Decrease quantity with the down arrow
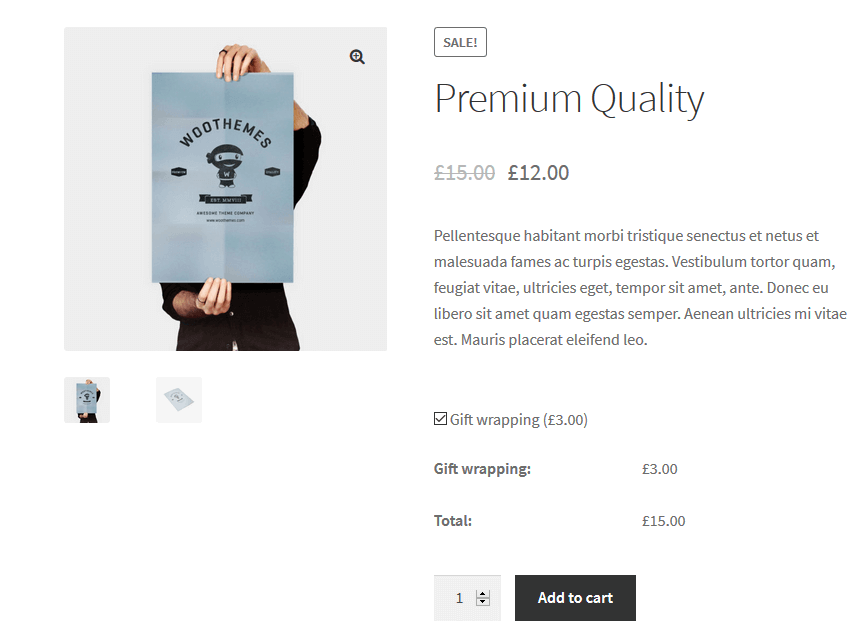The image size is (865, 639). (483, 602)
